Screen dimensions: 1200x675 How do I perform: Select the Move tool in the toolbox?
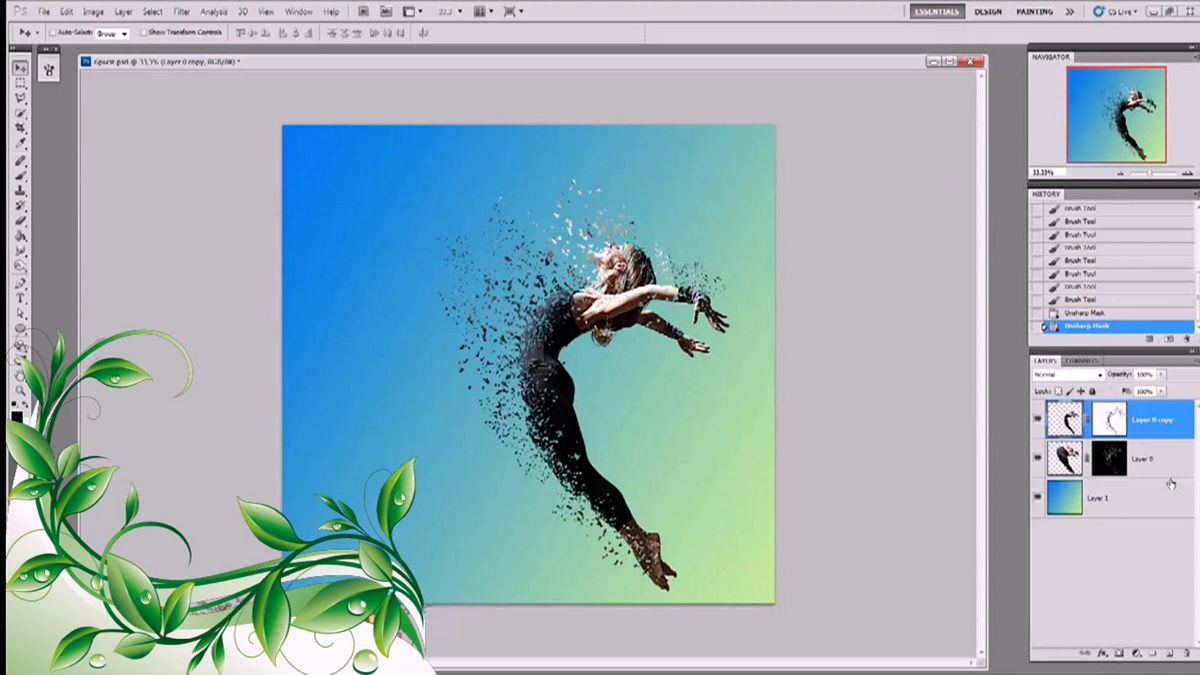(x=20, y=68)
